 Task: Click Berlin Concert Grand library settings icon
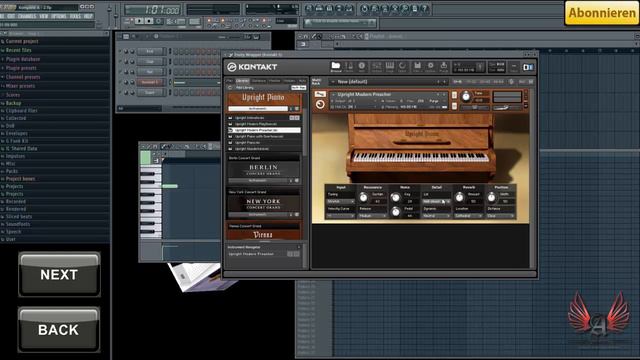pyautogui.click(x=297, y=180)
